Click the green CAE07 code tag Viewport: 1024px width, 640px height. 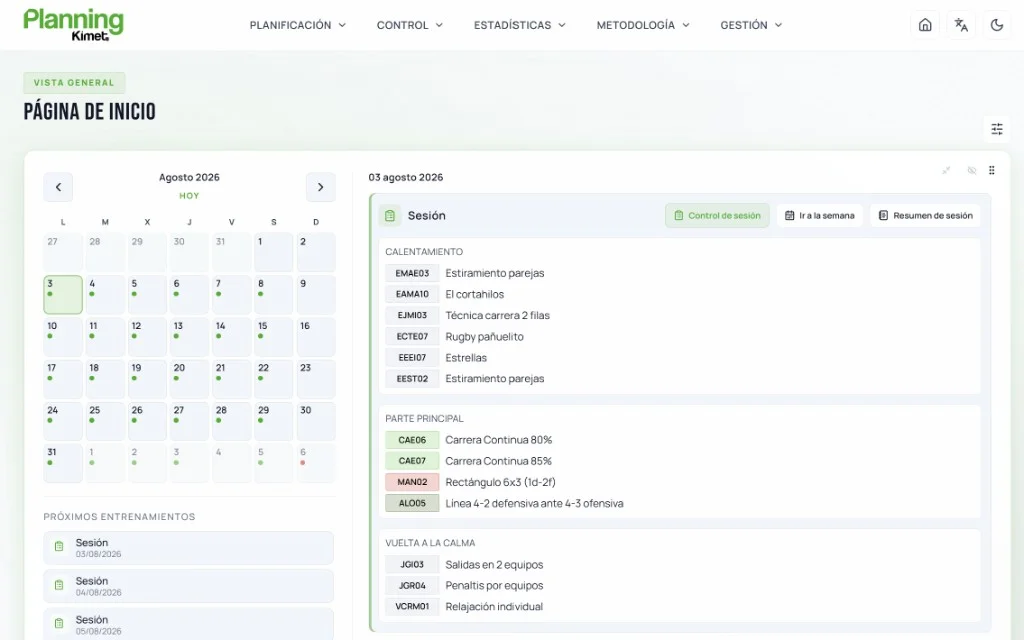[x=412, y=461]
